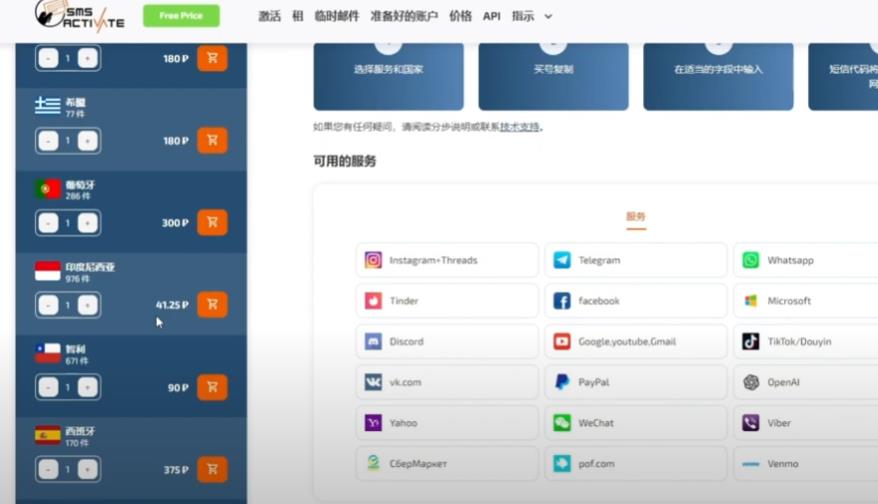Viewport: 878px width, 504px height.
Task: Open 准备好的账户 navigation item
Action: [404, 16]
